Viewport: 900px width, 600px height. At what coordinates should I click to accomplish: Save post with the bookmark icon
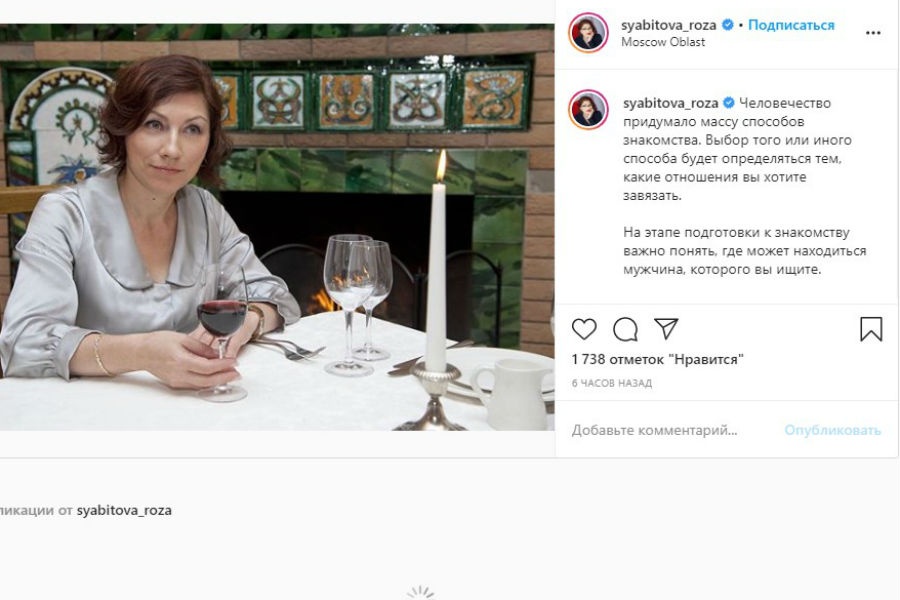871,329
